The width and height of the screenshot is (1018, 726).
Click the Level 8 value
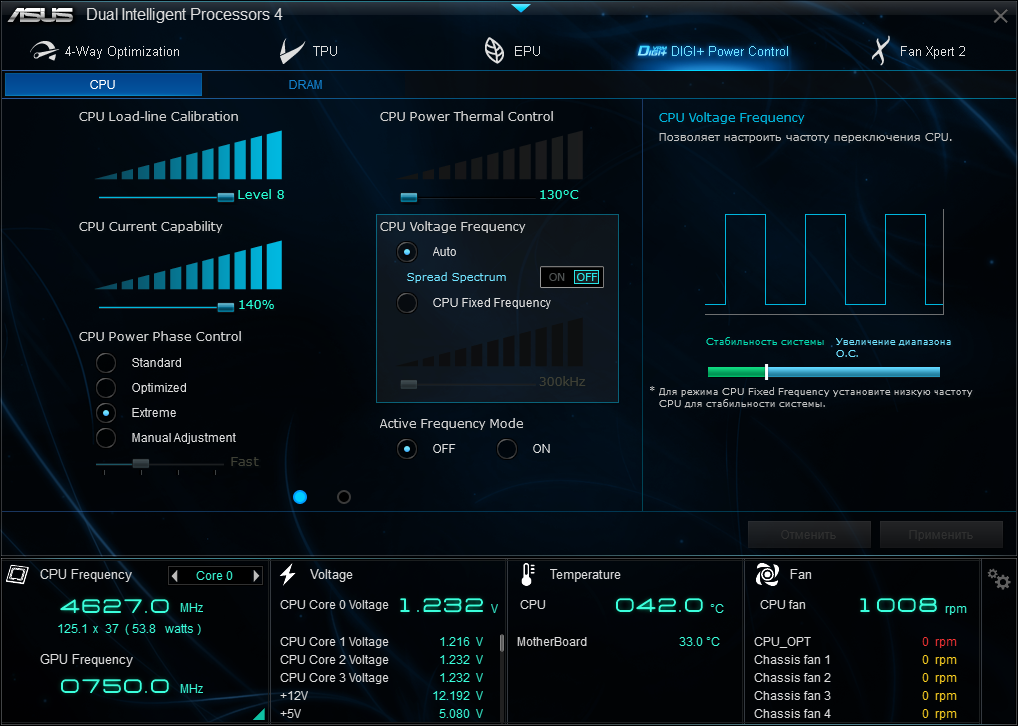261,195
